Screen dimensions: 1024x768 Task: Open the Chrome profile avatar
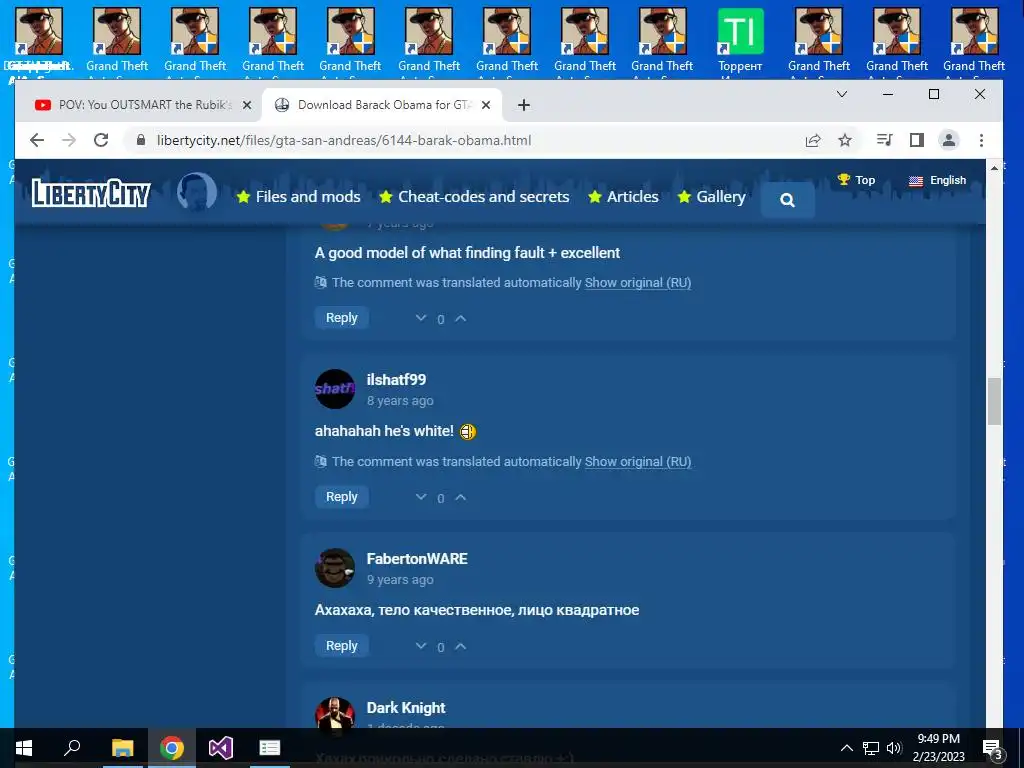(x=949, y=140)
